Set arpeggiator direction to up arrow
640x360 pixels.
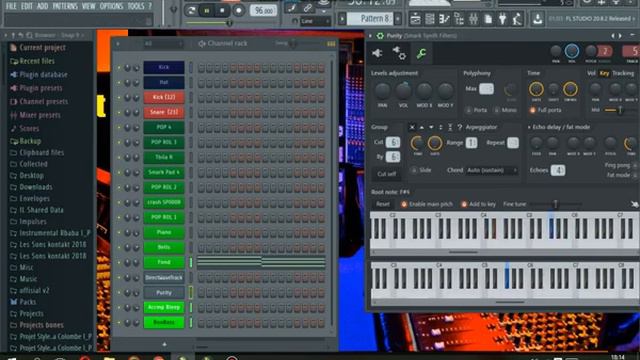click(x=422, y=127)
